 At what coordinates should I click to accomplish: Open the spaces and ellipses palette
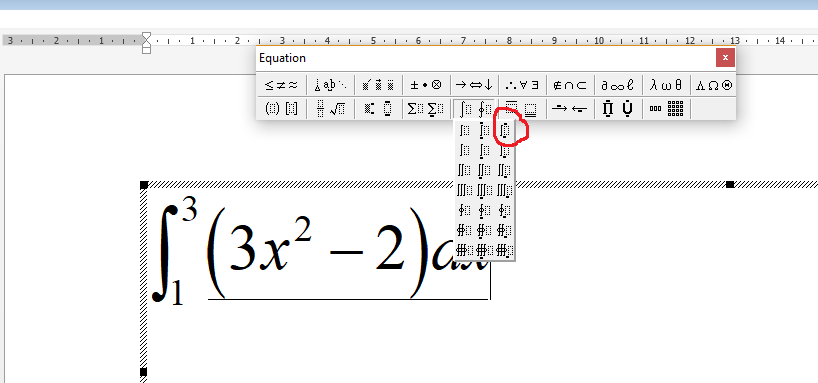click(330, 85)
